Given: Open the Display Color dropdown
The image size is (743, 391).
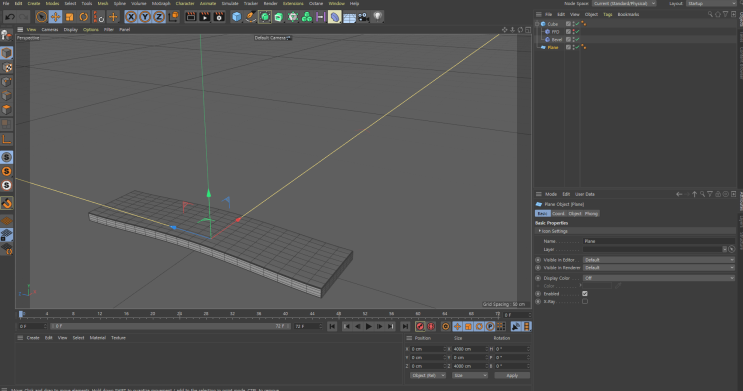Looking at the screenshot, I should (x=659, y=278).
